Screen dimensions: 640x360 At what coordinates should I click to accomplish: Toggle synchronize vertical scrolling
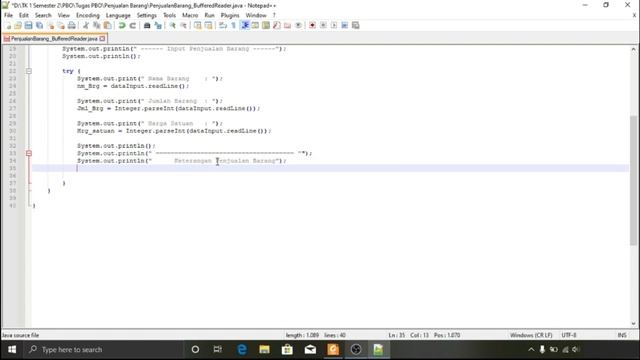pyautogui.click(x=198, y=25)
